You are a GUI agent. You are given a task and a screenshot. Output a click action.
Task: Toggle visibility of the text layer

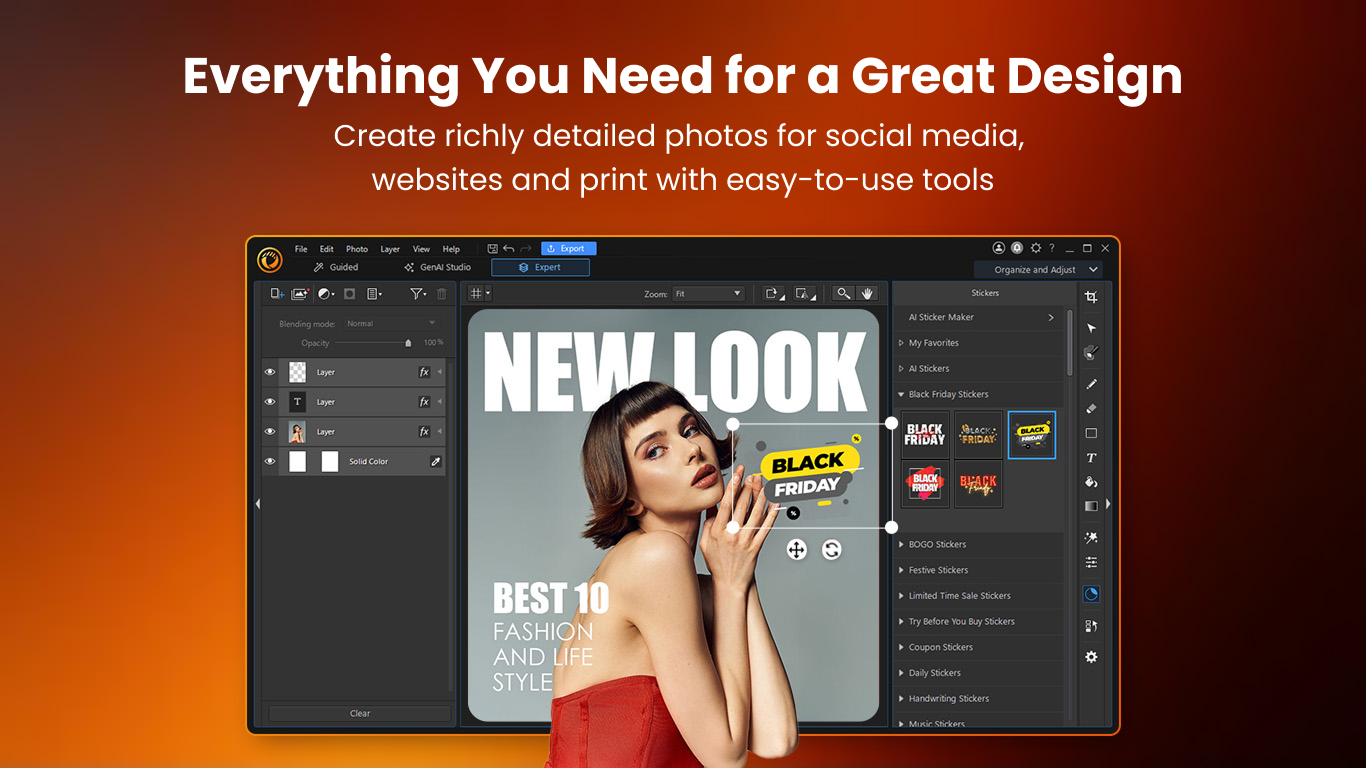coord(269,402)
